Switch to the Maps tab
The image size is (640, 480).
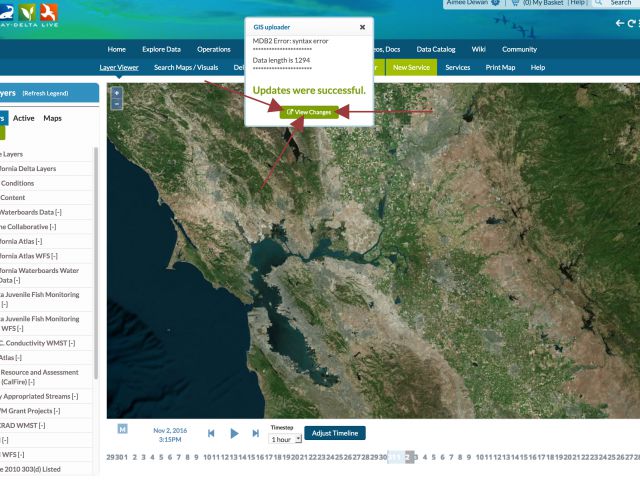point(52,118)
